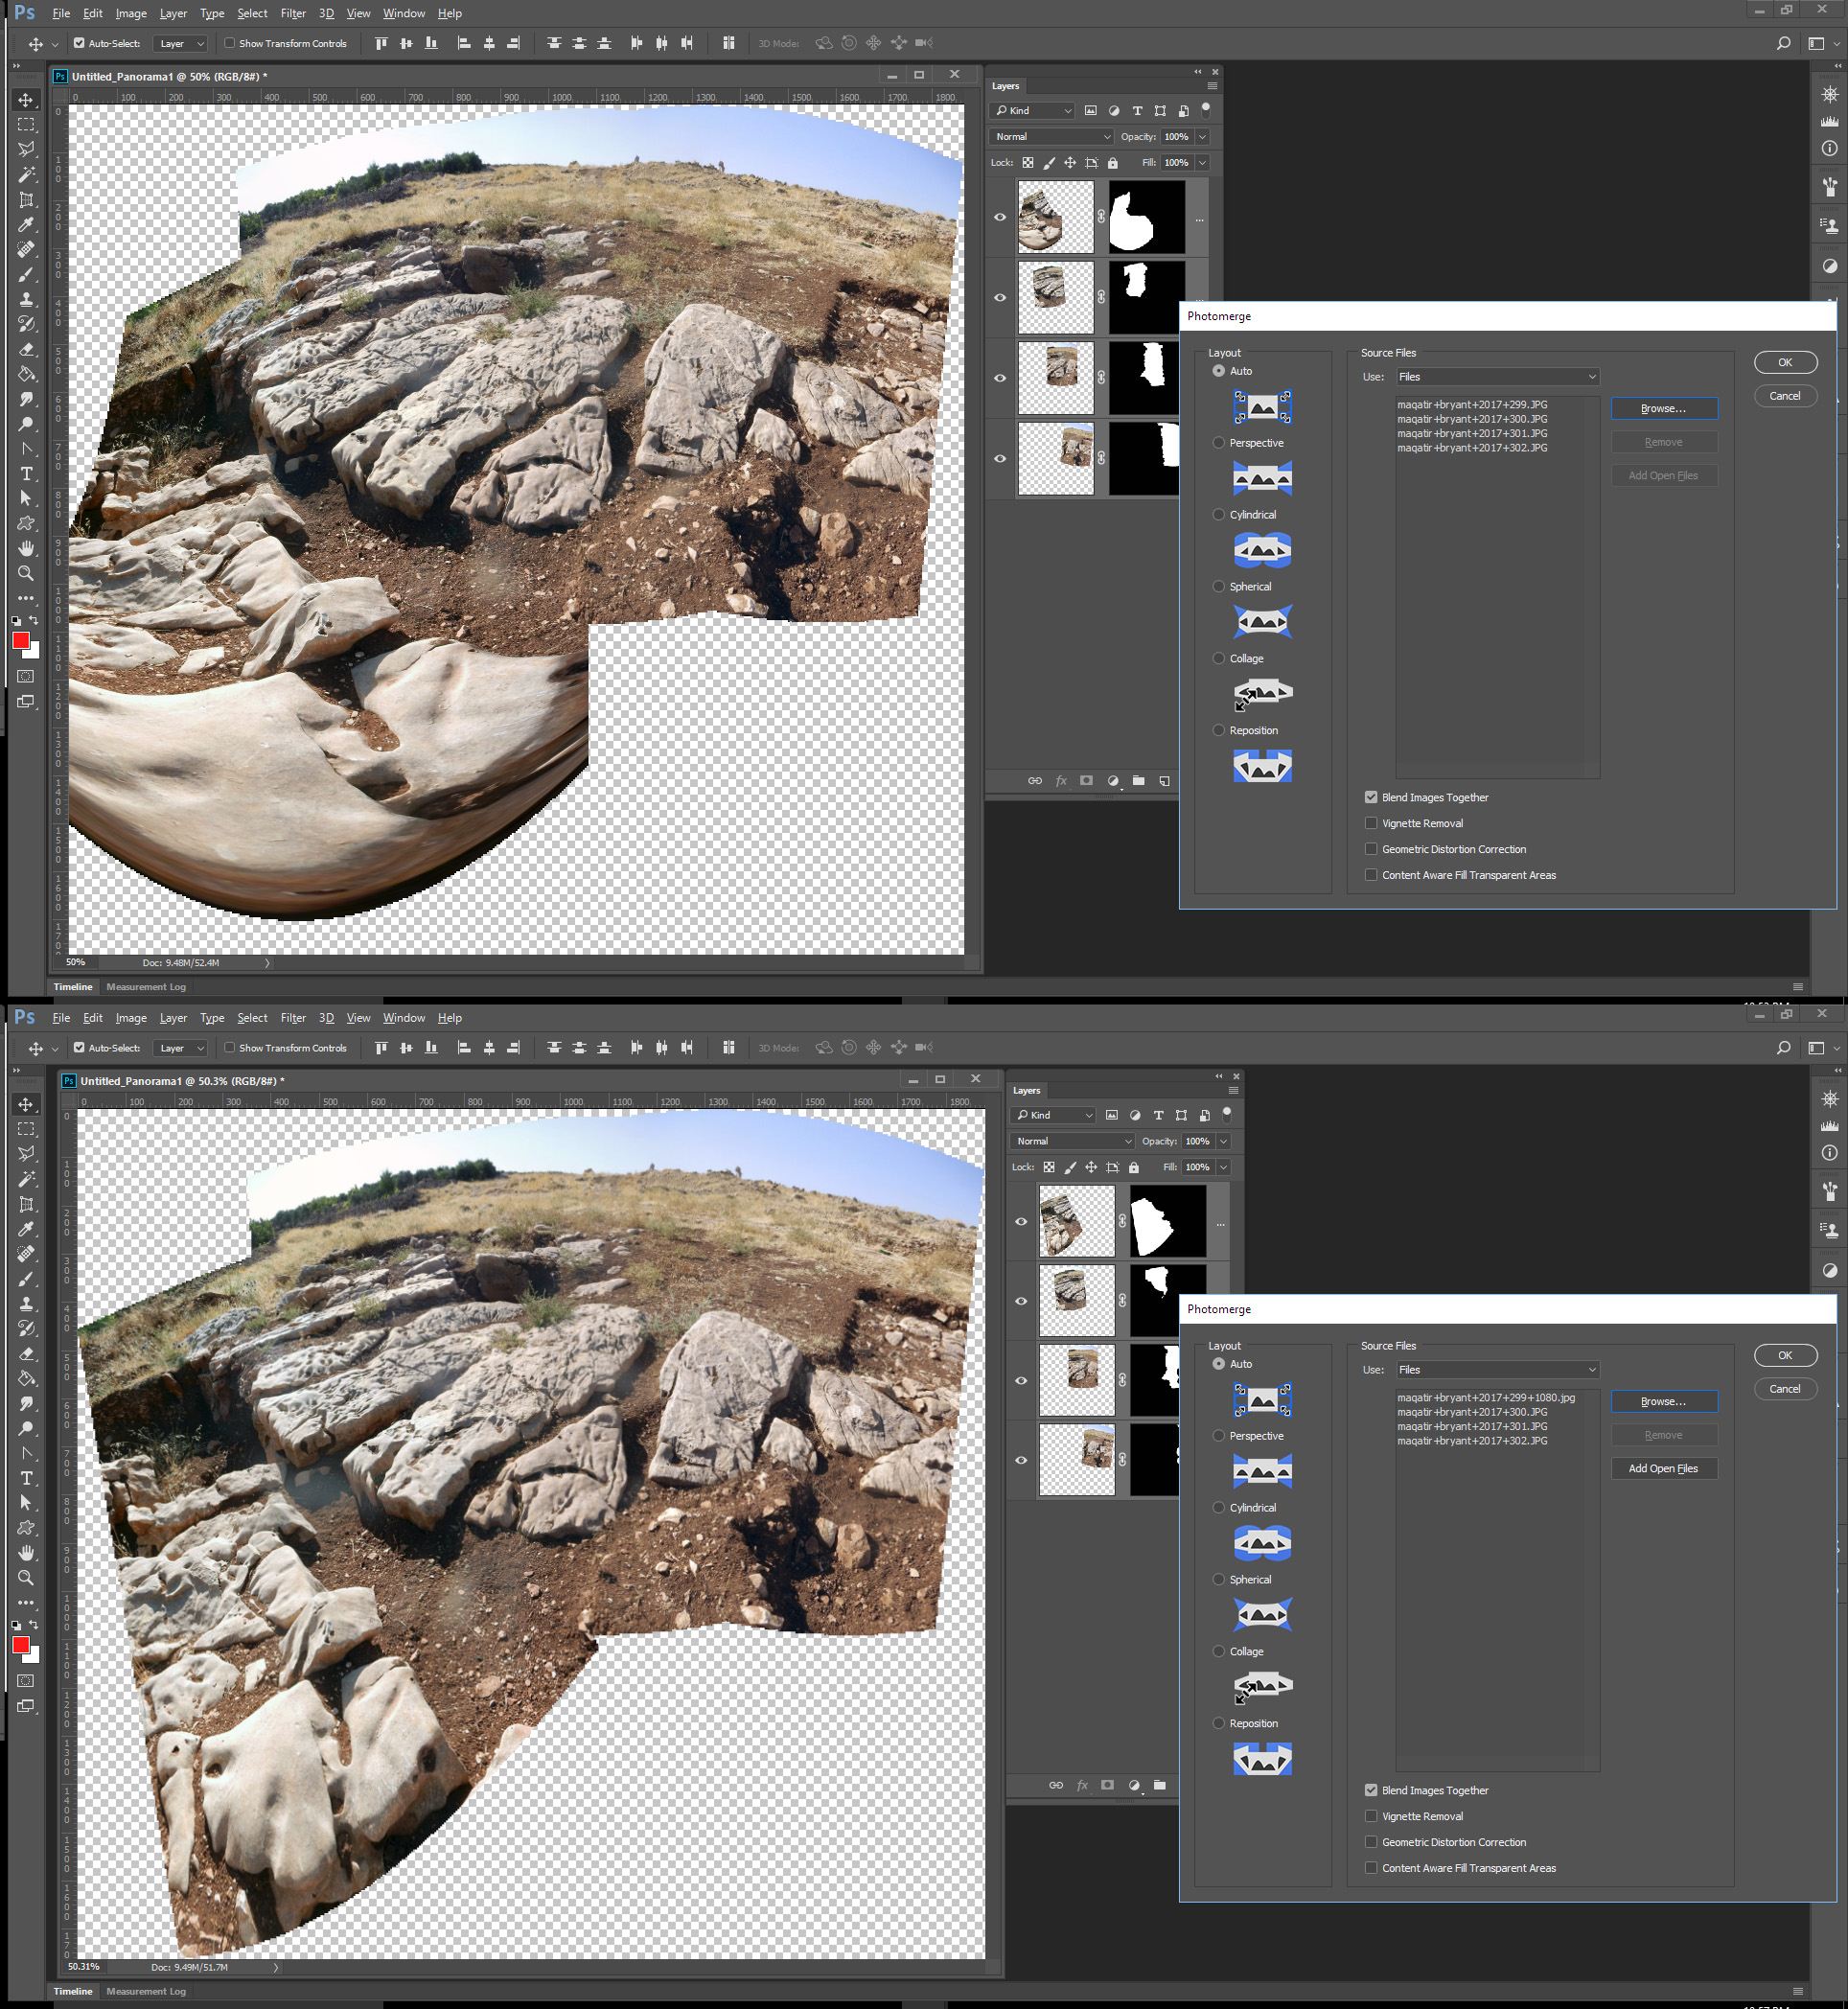Select Paint Bucket tool in lower Photoshop window
This screenshot has height=2009, width=1848.
(x=26, y=1379)
